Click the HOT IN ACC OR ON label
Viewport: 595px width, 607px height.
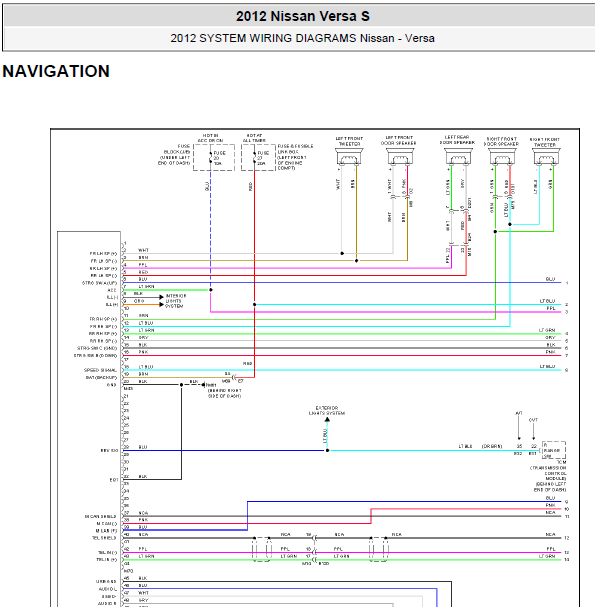coord(210,138)
